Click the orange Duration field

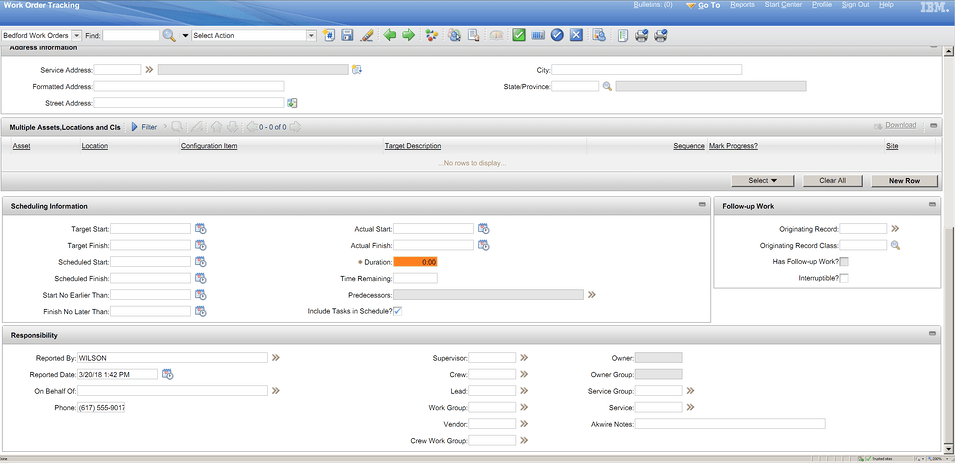[415, 262]
